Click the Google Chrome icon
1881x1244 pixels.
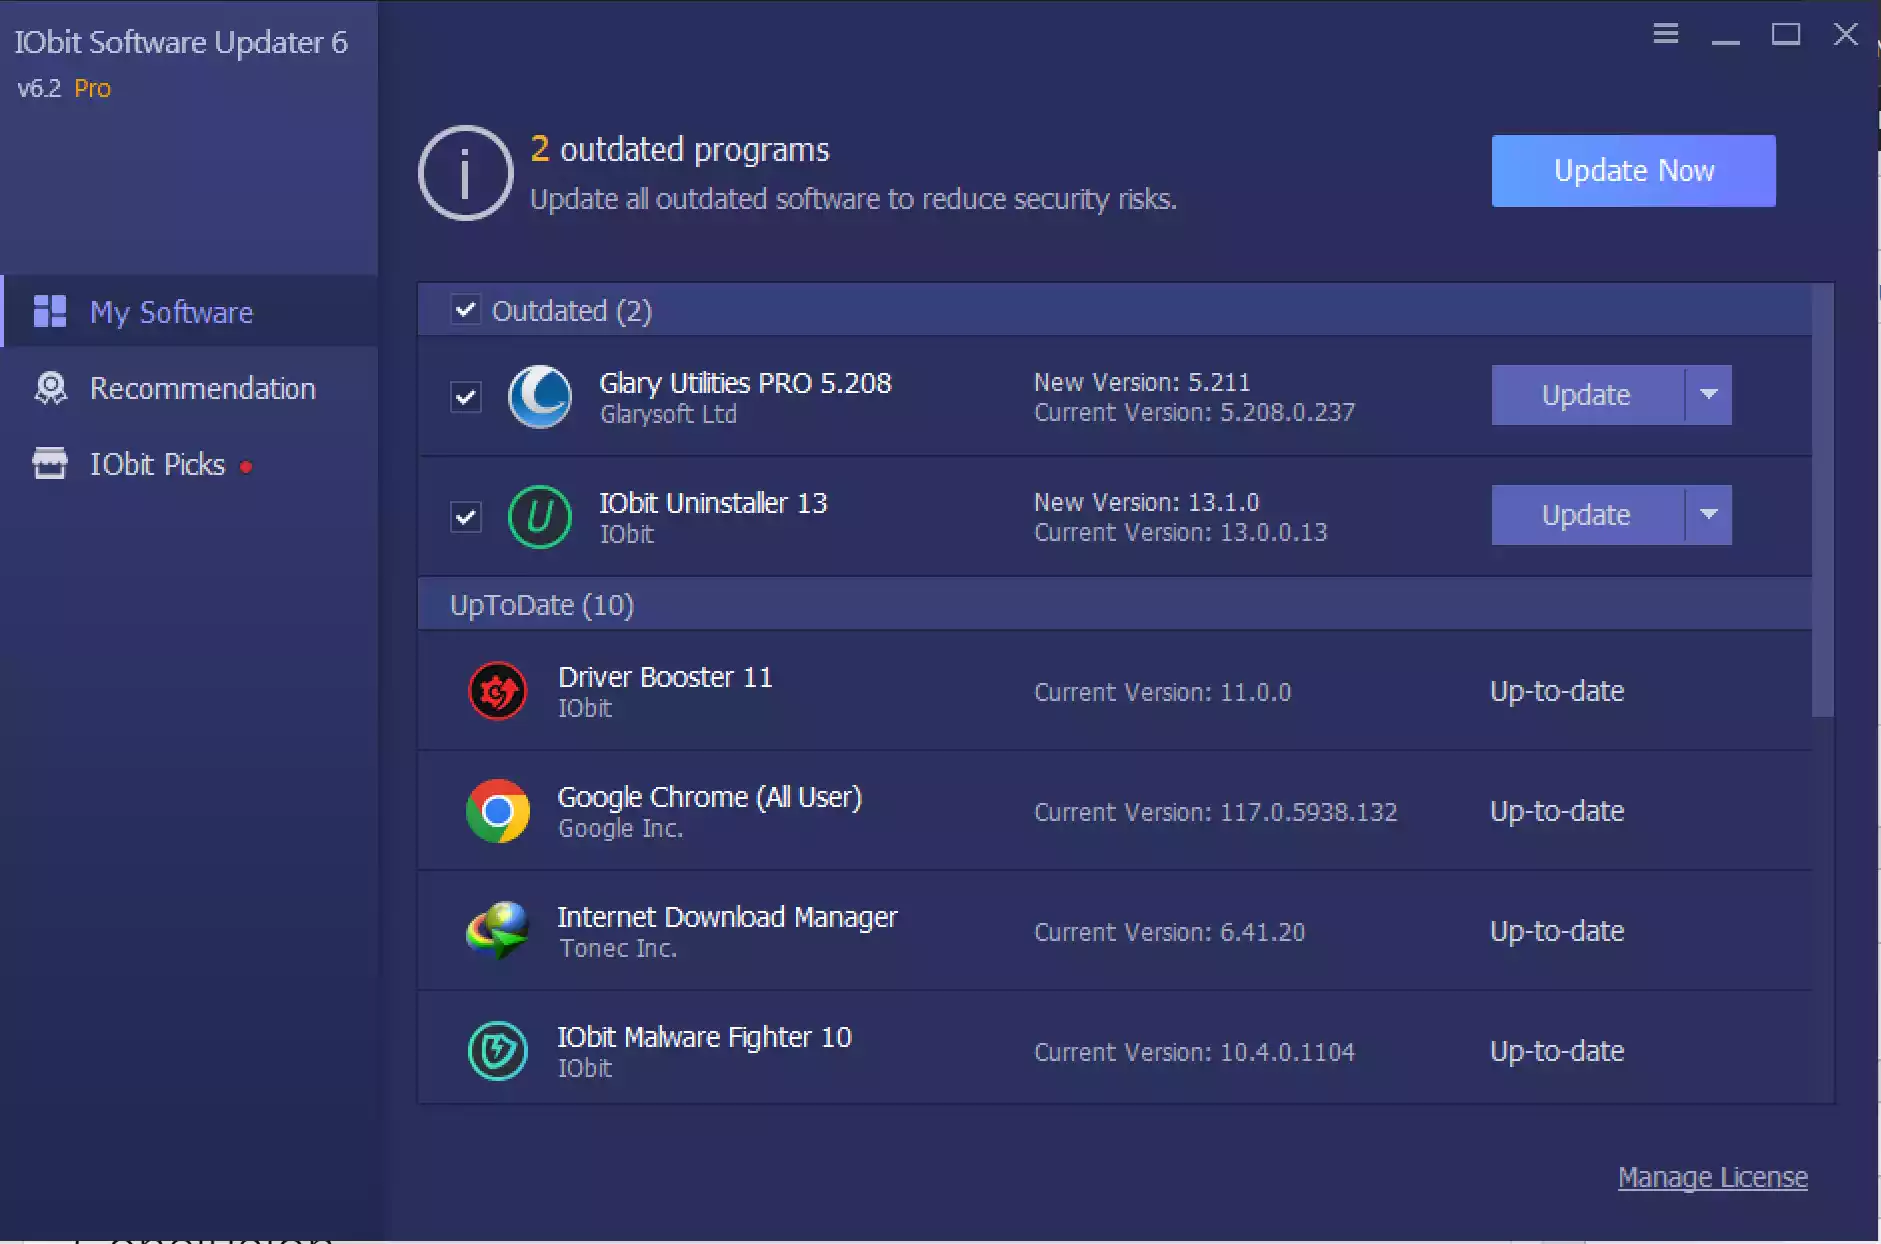click(498, 811)
